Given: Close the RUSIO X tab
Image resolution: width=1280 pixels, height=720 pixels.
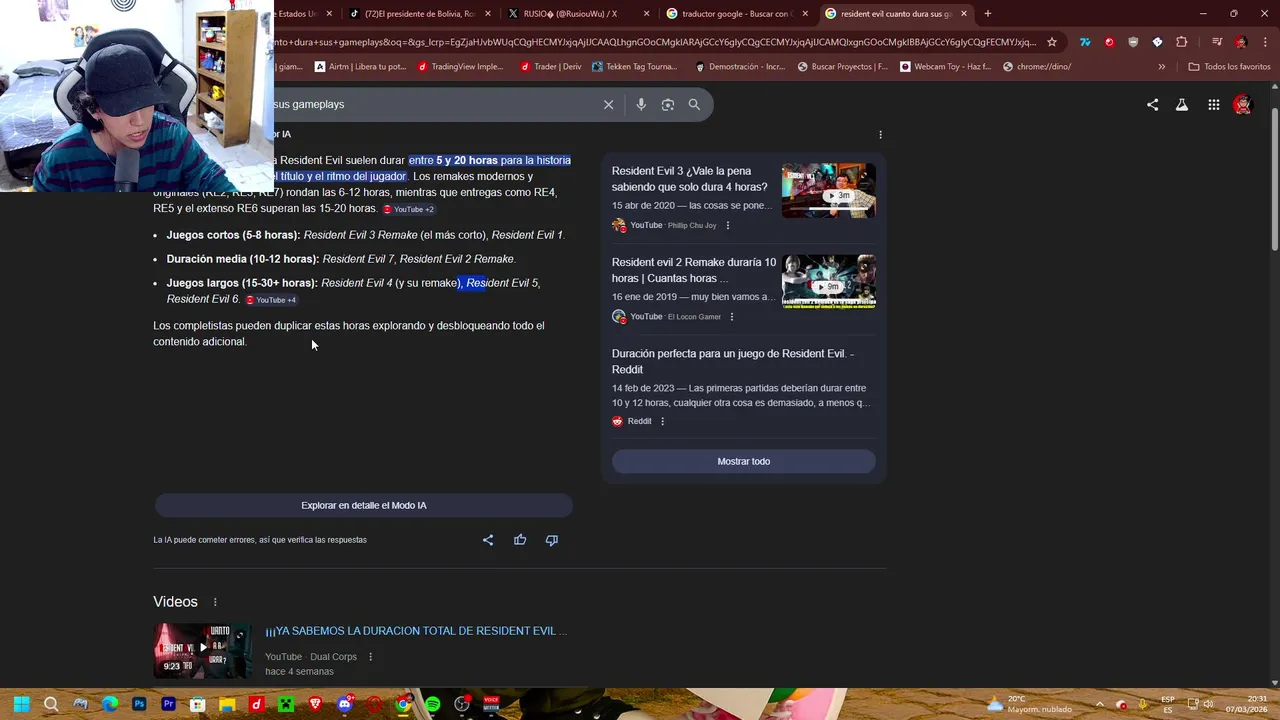Looking at the screenshot, I should coord(647,14).
